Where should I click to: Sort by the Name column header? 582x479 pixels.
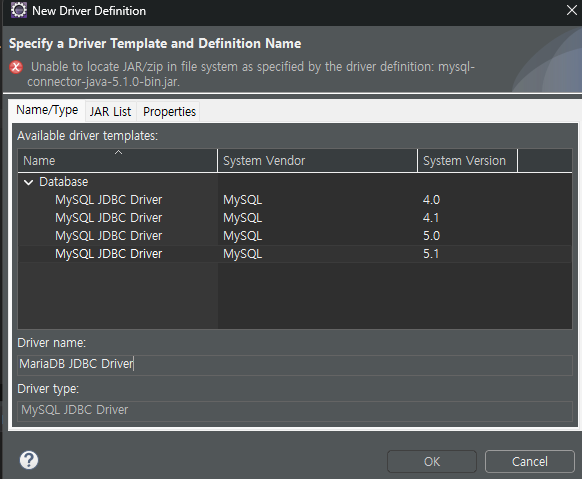tap(118, 161)
